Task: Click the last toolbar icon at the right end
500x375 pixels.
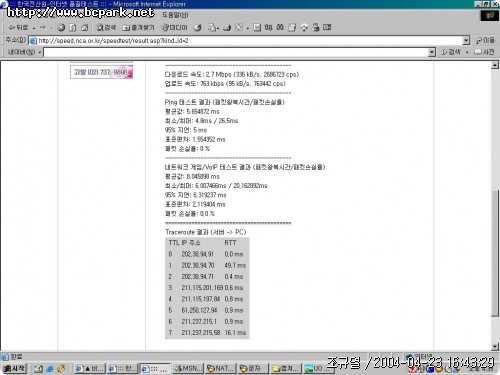Action: click(x=327, y=27)
